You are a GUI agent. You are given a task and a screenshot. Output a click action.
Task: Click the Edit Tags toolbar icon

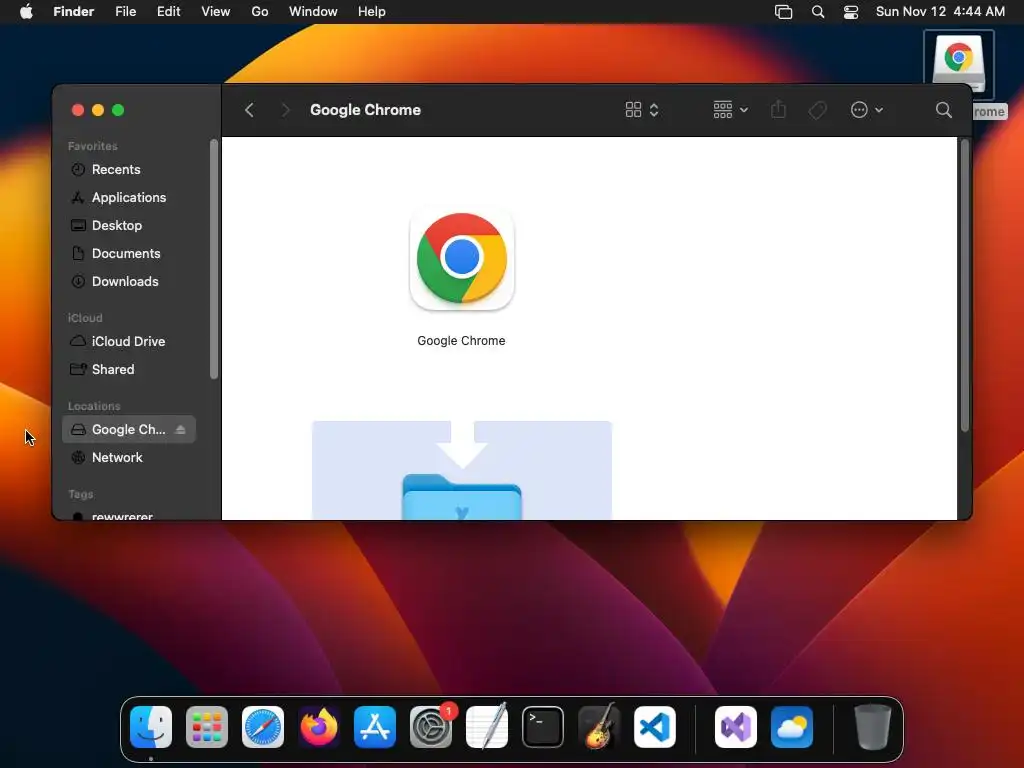(817, 110)
